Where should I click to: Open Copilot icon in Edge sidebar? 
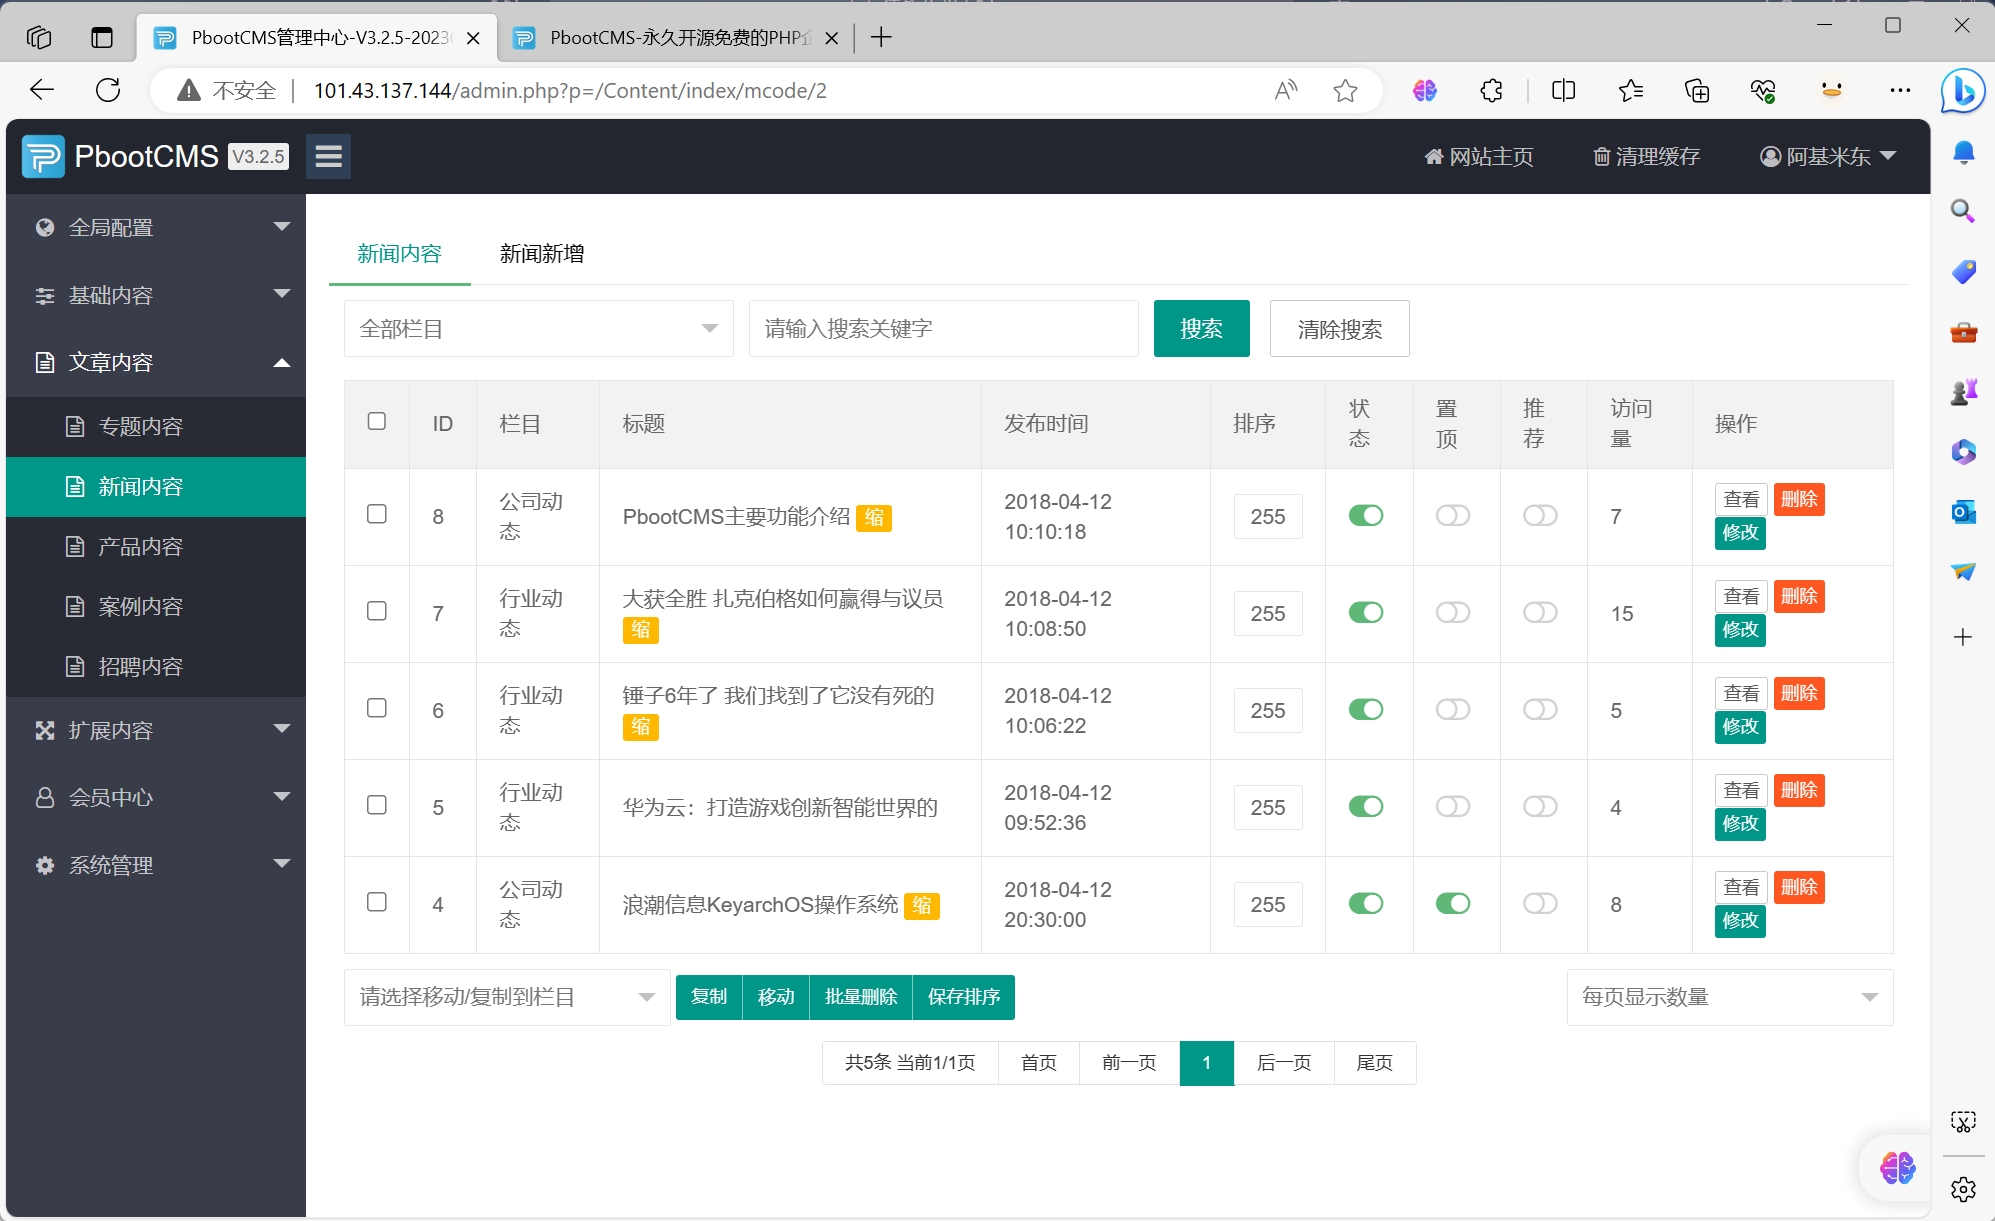(1962, 91)
